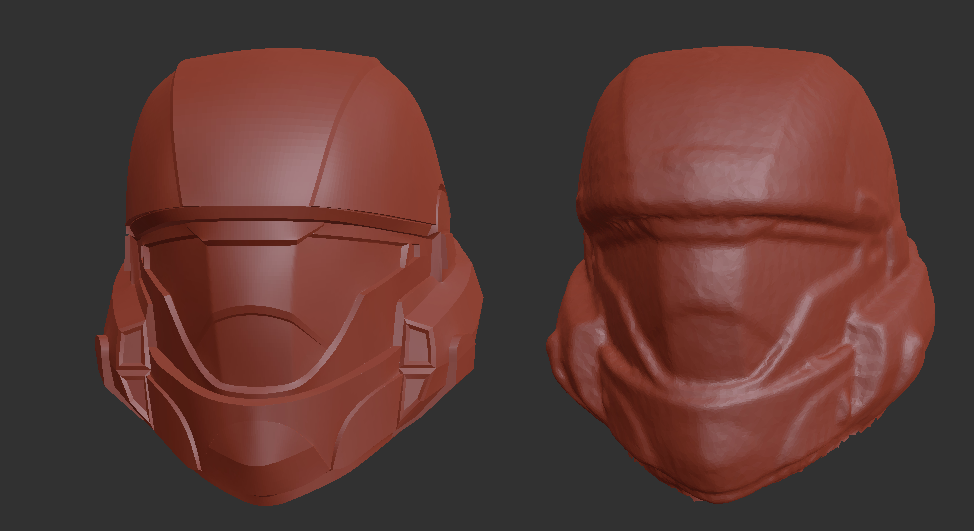Image resolution: width=974 pixels, height=531 pixels.
Task: Select the clean sharp-edged helmet model
Action: pos(289,276)
